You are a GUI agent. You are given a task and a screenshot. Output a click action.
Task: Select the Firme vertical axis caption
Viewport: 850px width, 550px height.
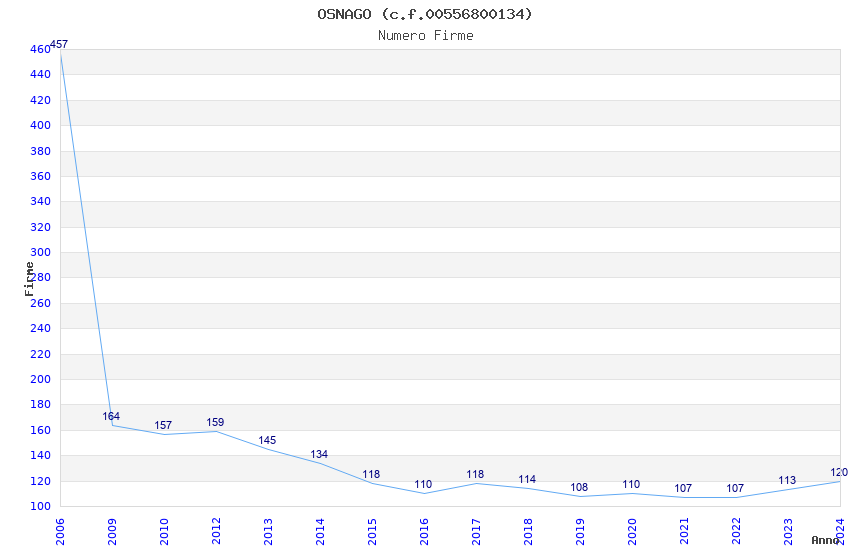29,279
